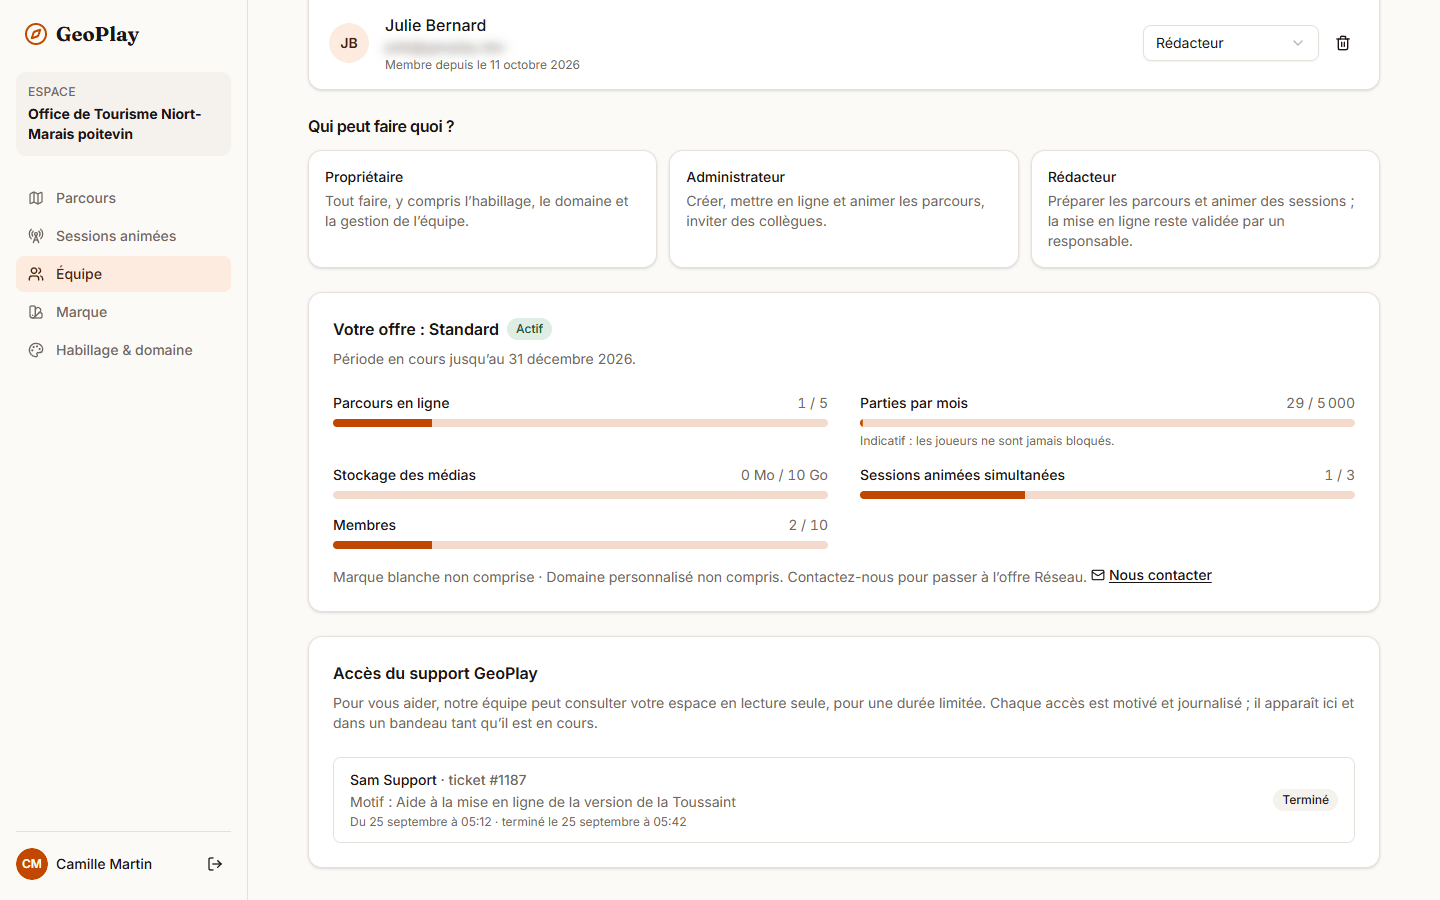Viewport: 1440px width, 900px height.
Task: Delete member Julie Bernard with trash icon
Action: (x=1343, y=43)
